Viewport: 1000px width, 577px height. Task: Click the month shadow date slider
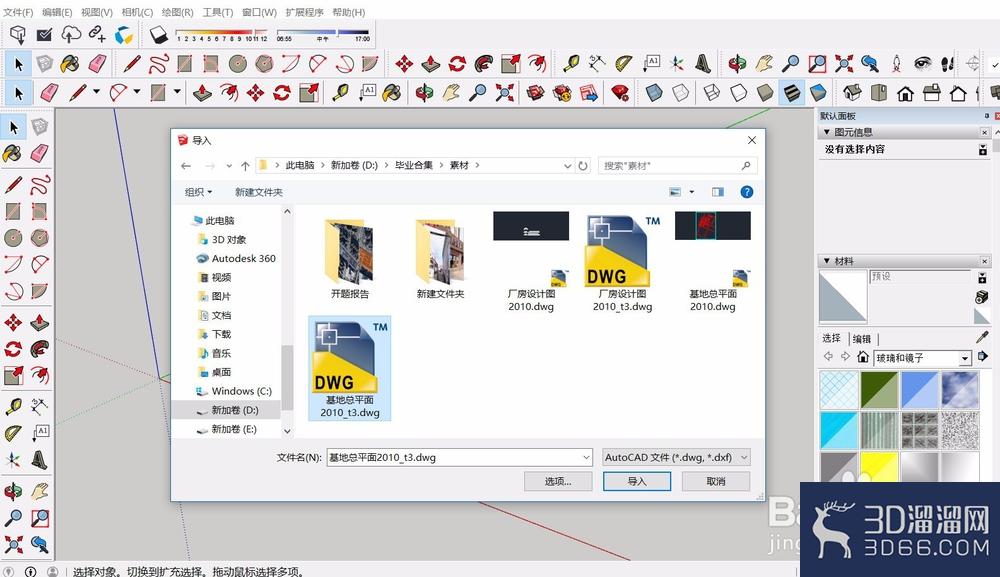click(221, 34)
